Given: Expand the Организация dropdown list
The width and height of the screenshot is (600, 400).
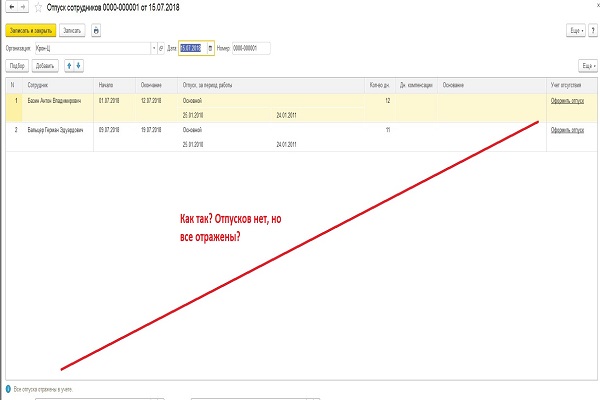Looking at the screenshot, I should [x=154, y=48].
